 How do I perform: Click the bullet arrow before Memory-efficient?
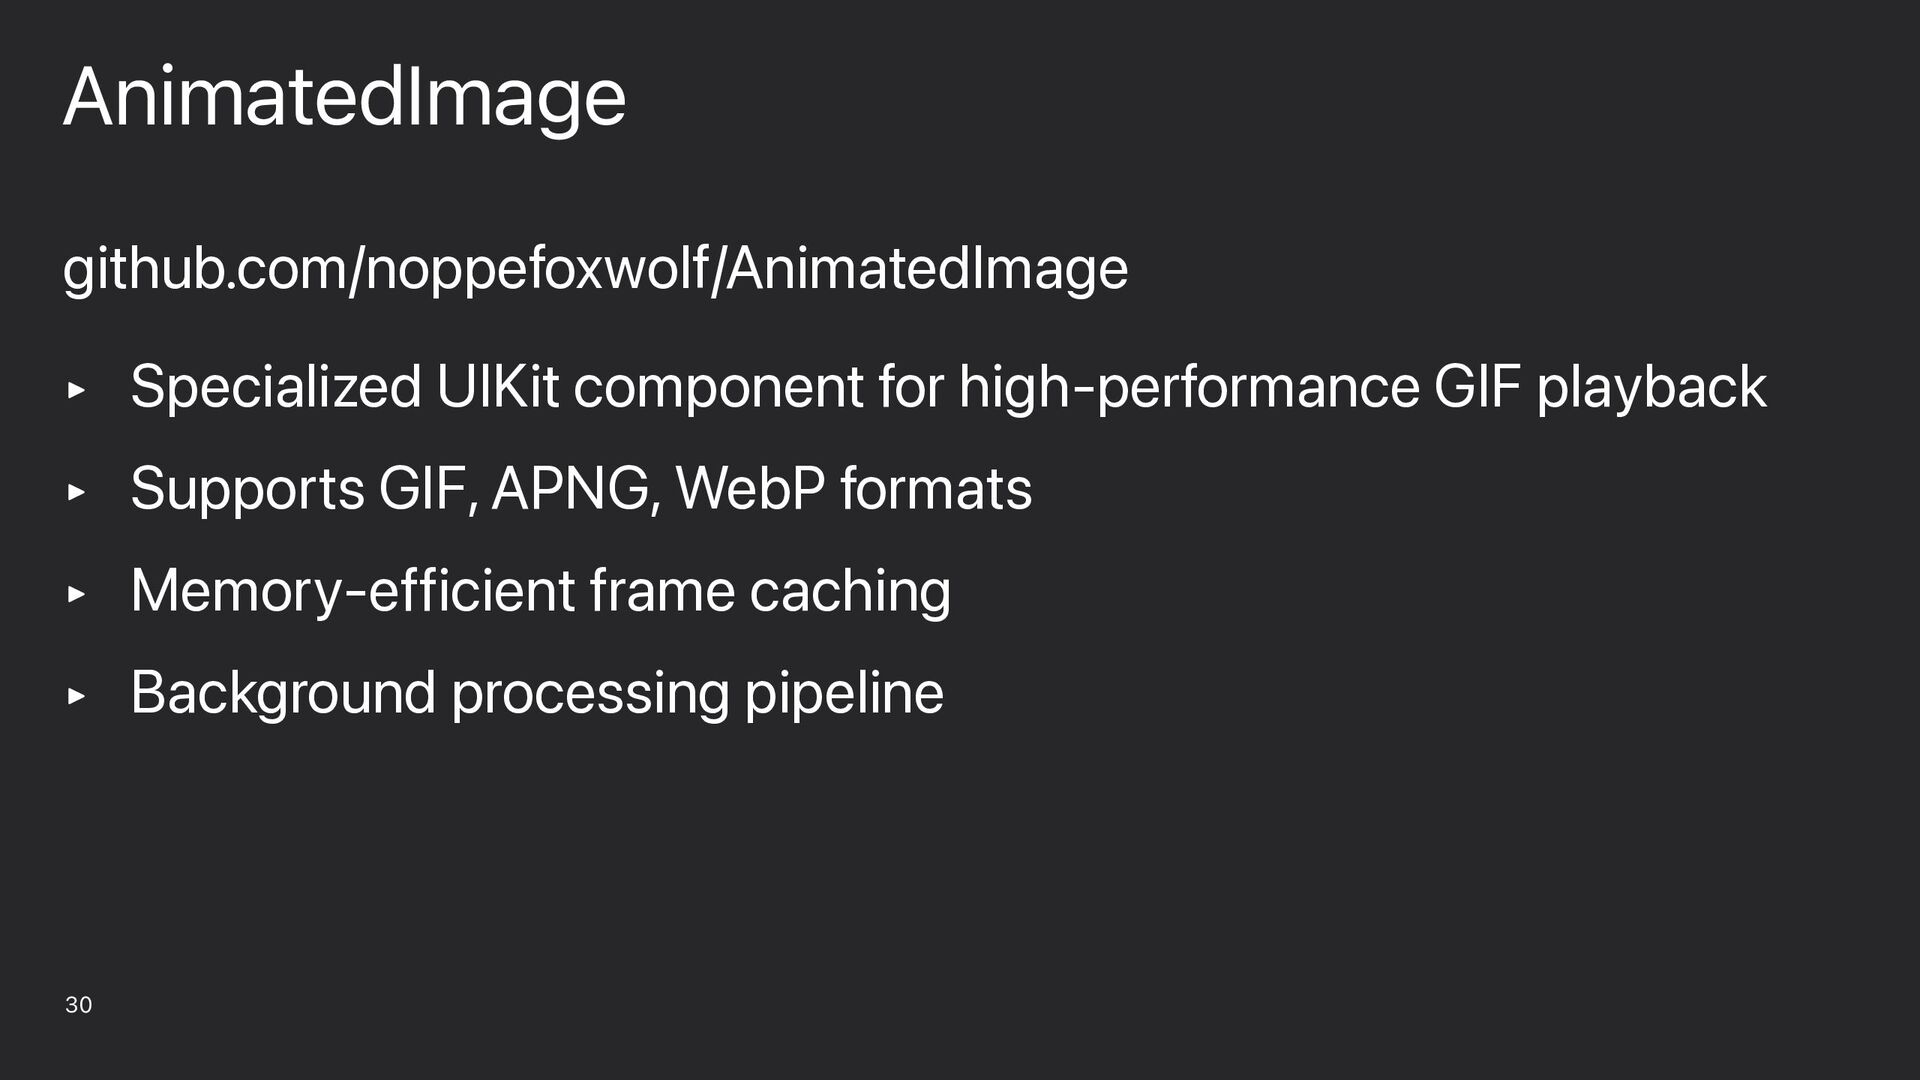[x=76, y=594]
